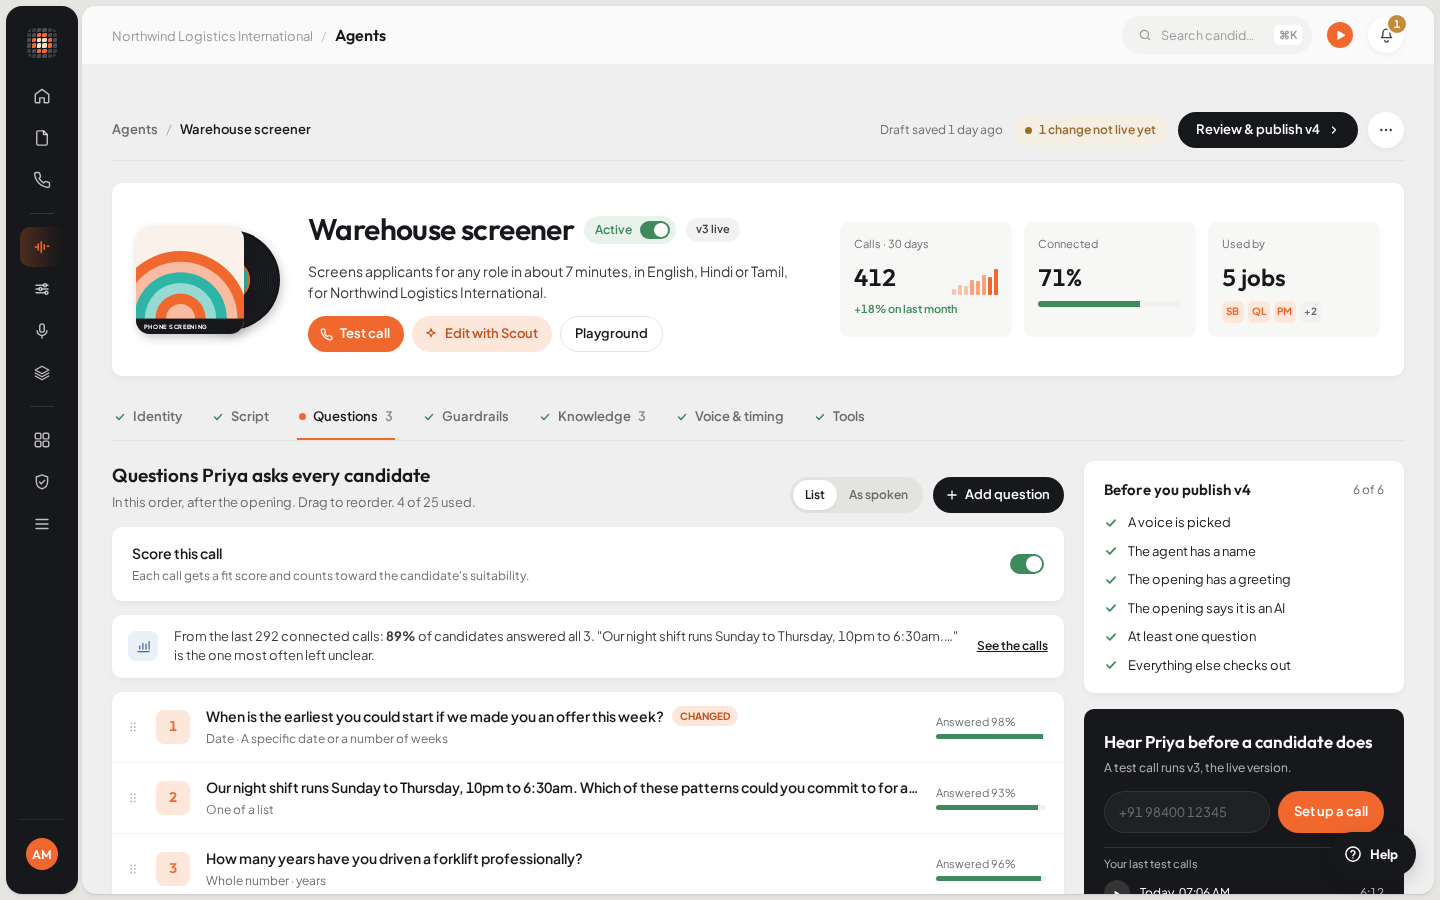Follow the See the calls link

point(1012,646)
